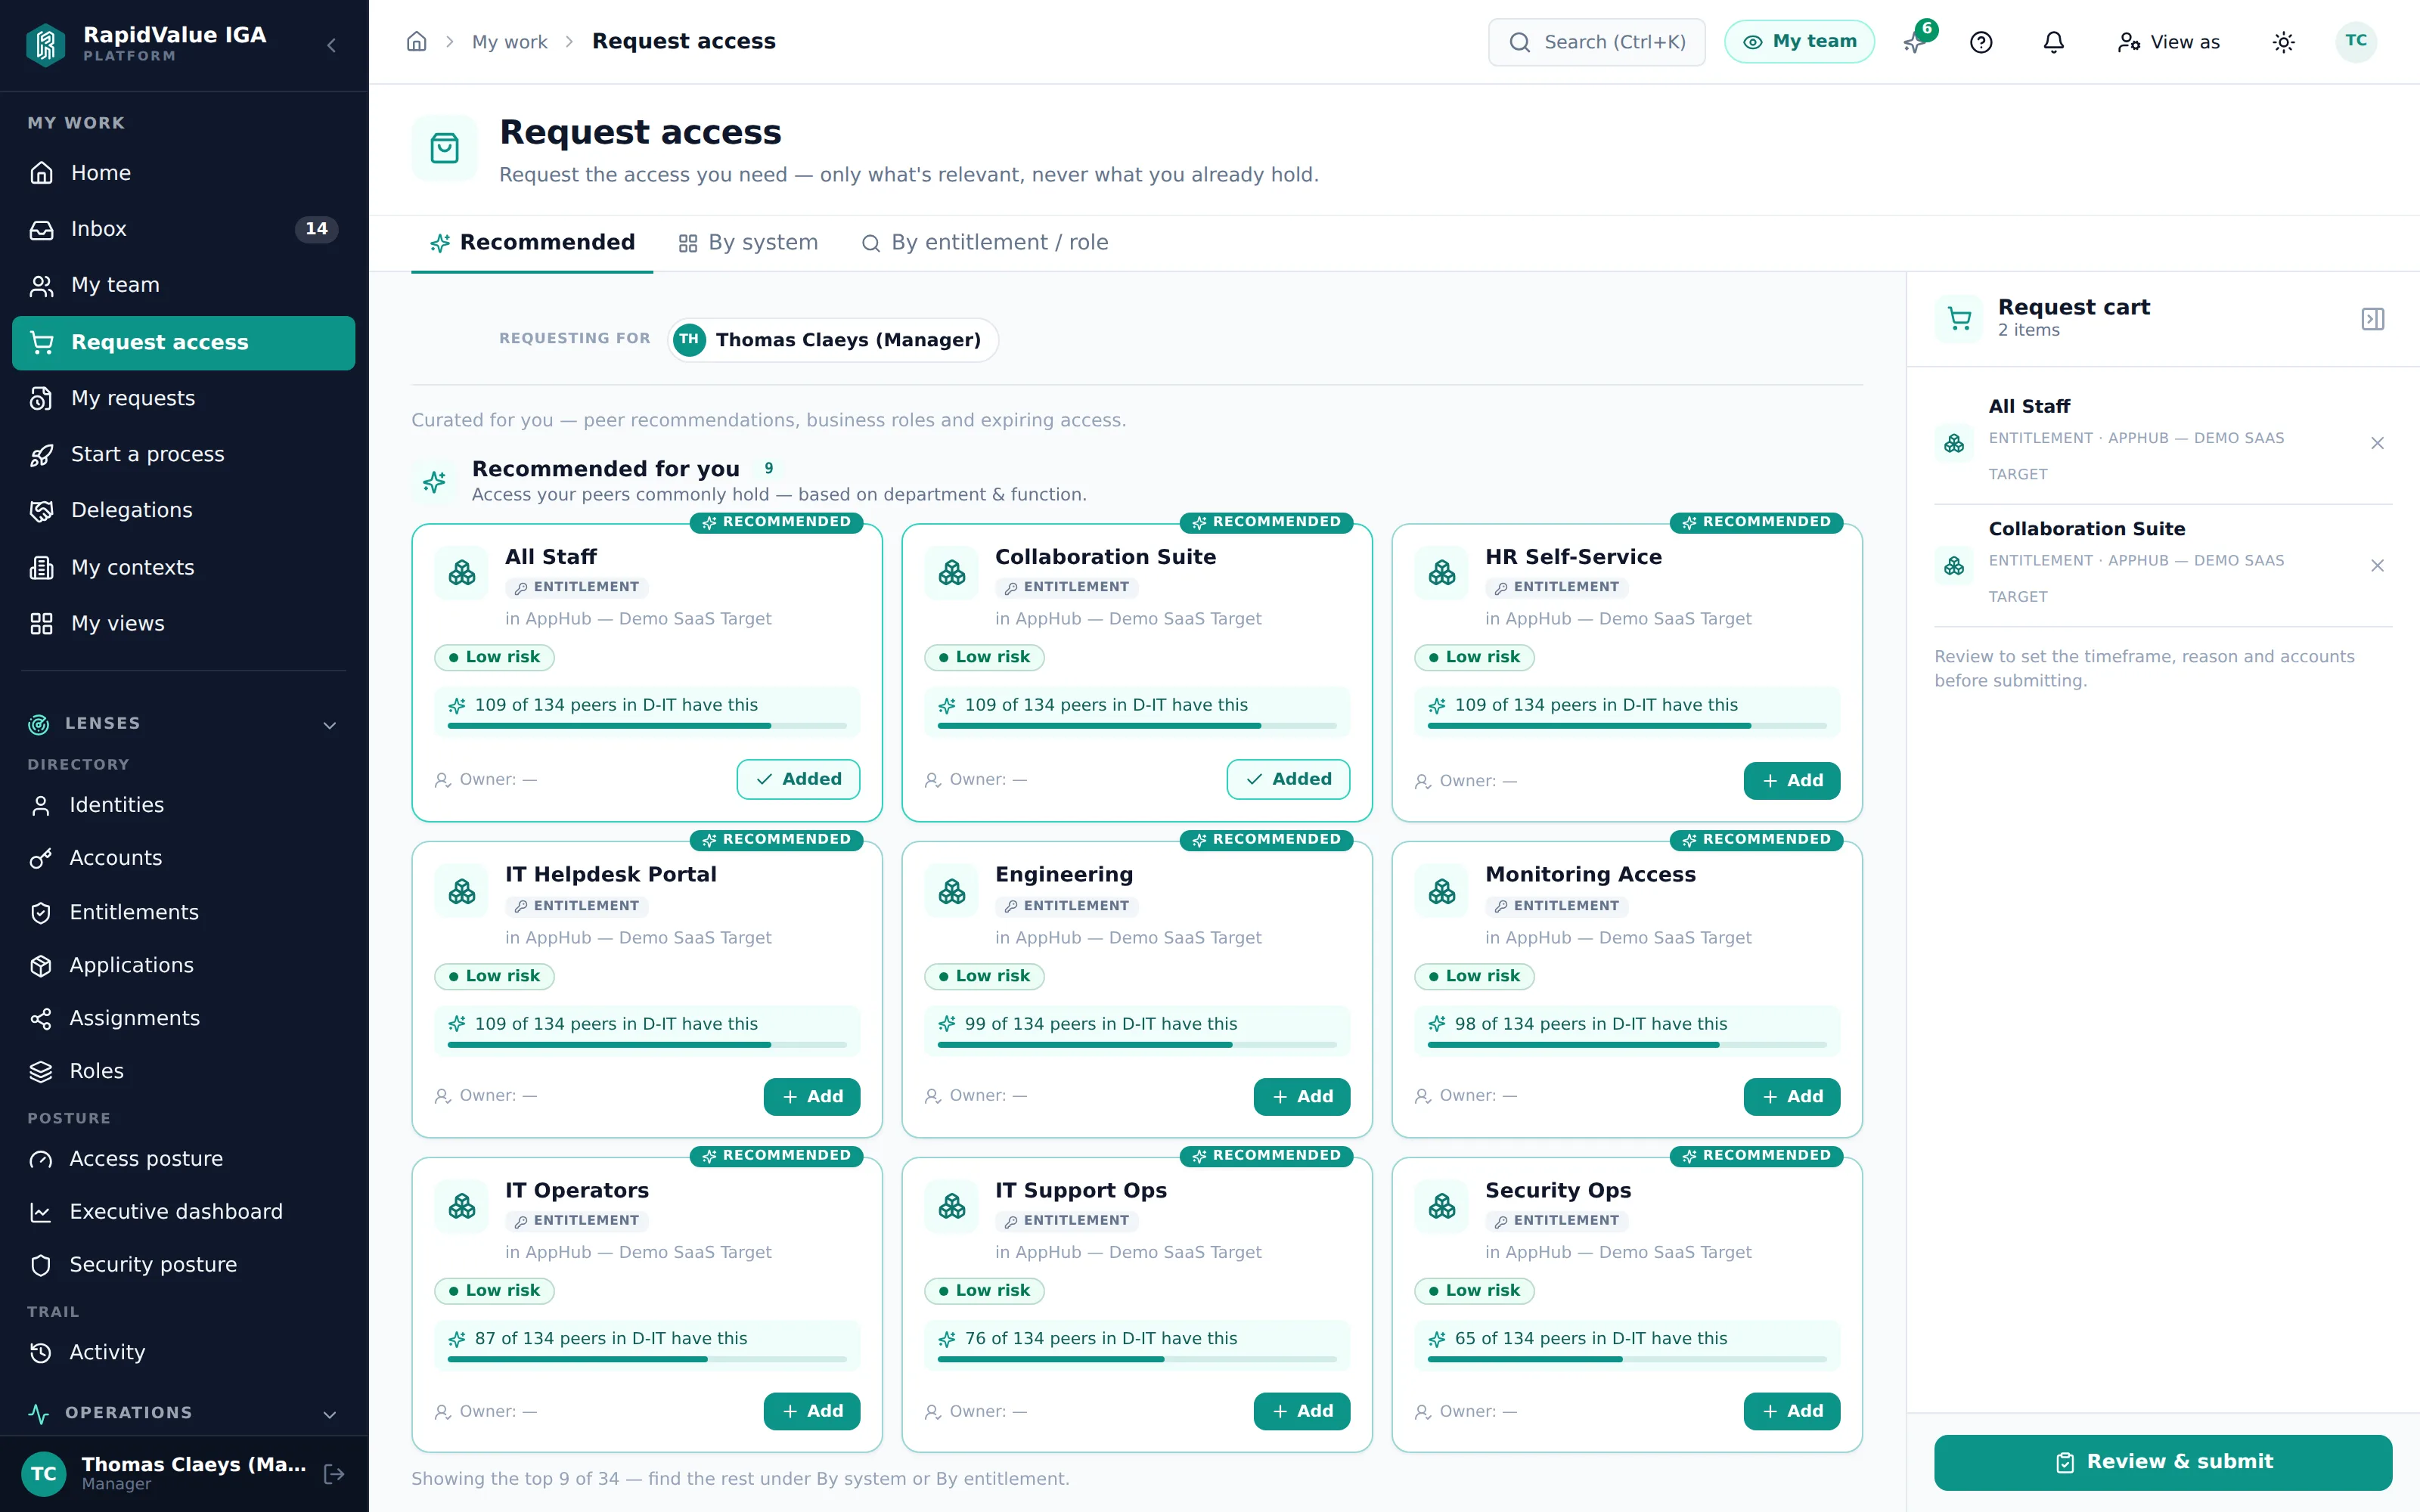Switch to the Recommended tab
Image resolution: width=2420 pixels, height=1512 pixels.
point(532,243)
